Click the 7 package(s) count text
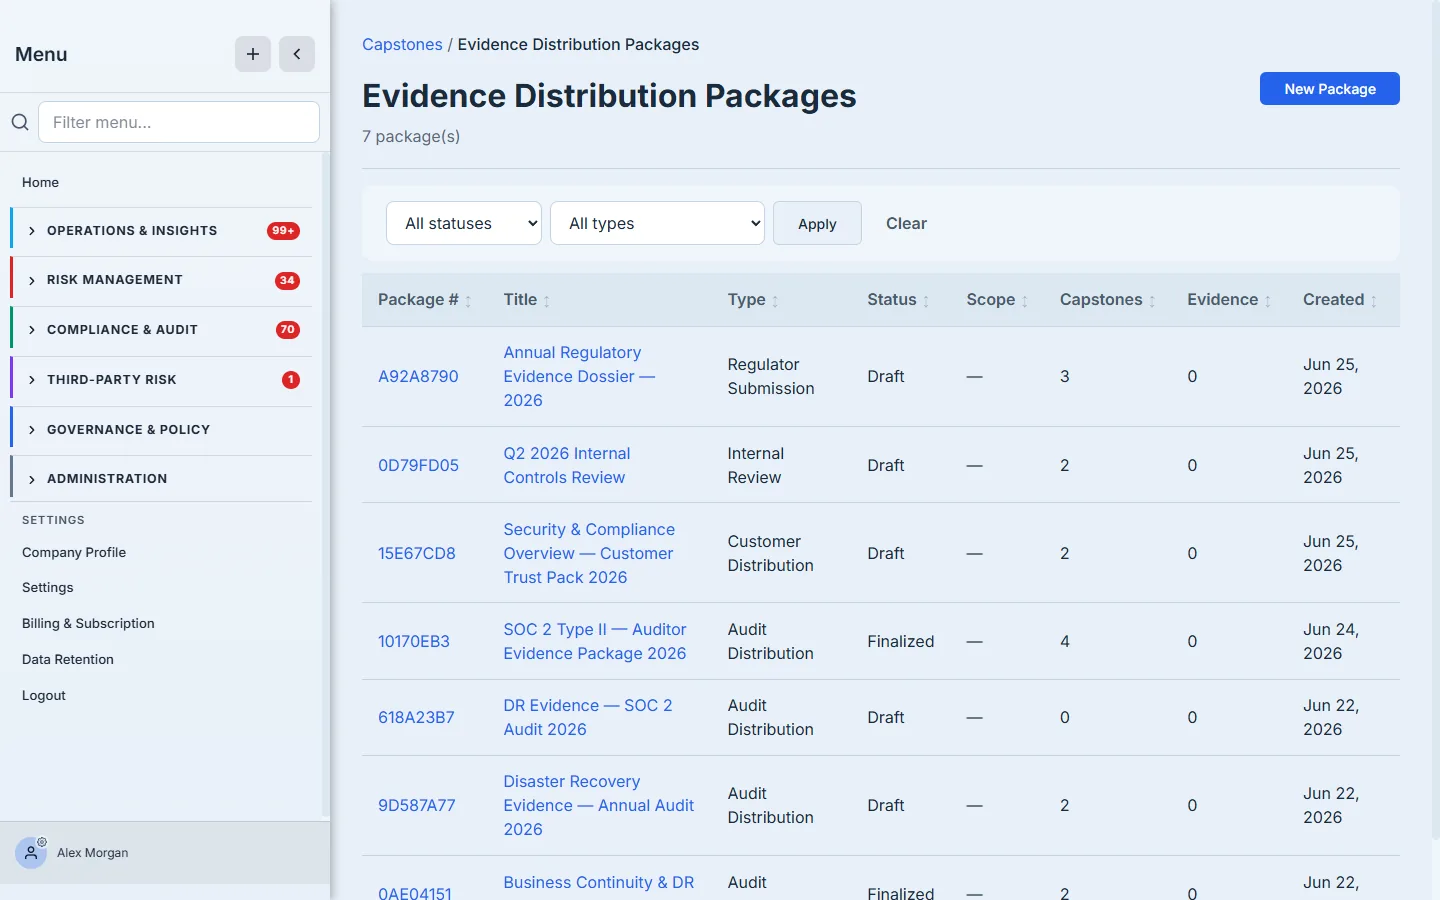 point(411,136)
